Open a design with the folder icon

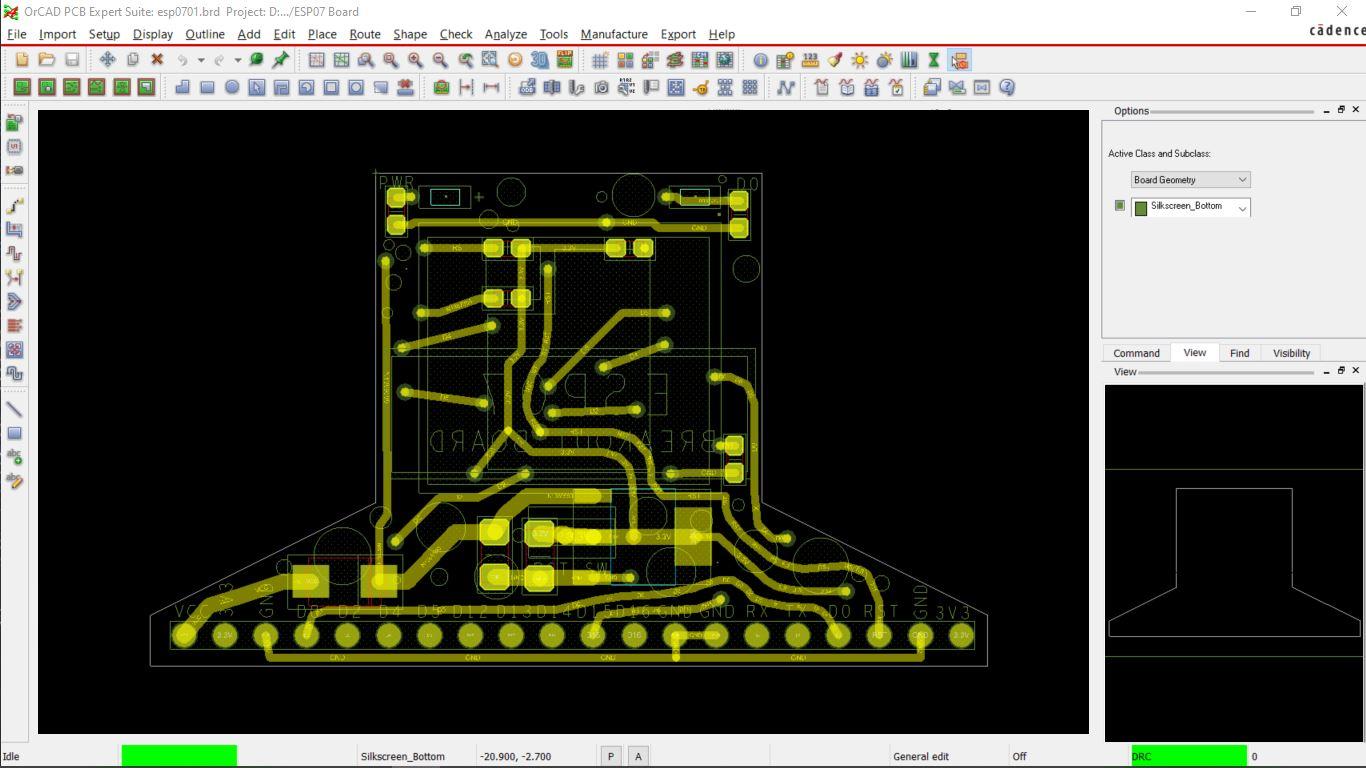[46, 60]
